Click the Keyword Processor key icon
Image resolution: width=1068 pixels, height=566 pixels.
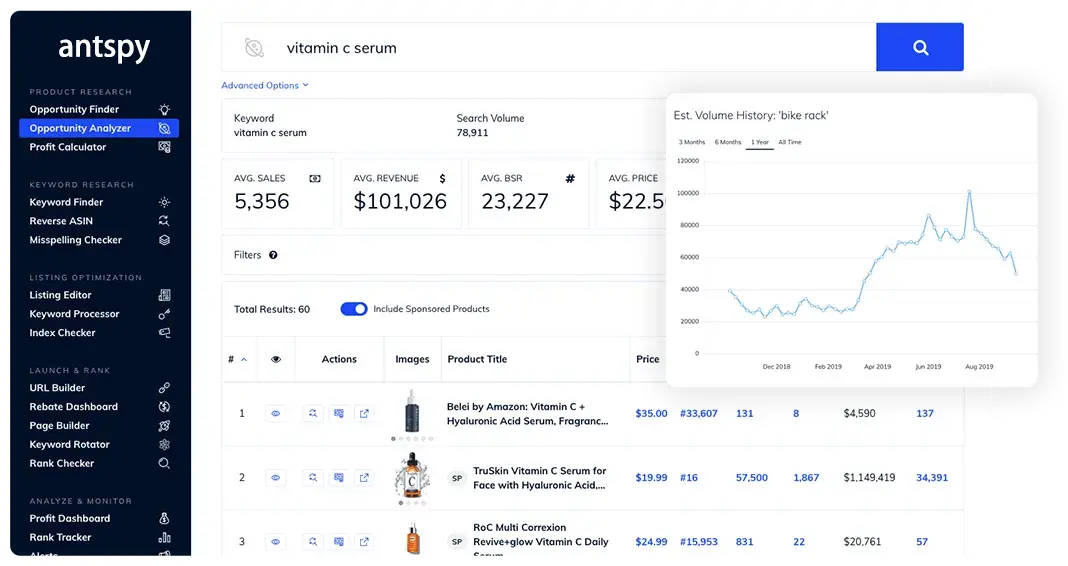click(x=164, y=314)
